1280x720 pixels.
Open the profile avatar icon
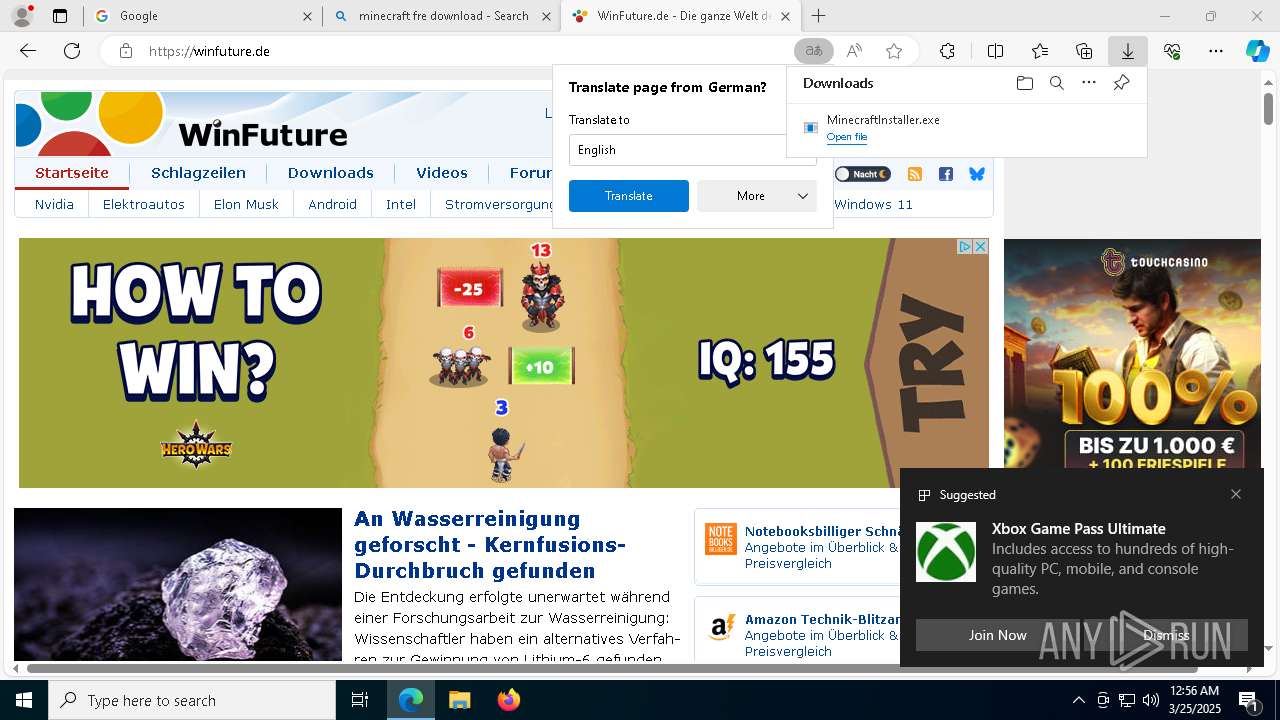[x=22, y=16]
